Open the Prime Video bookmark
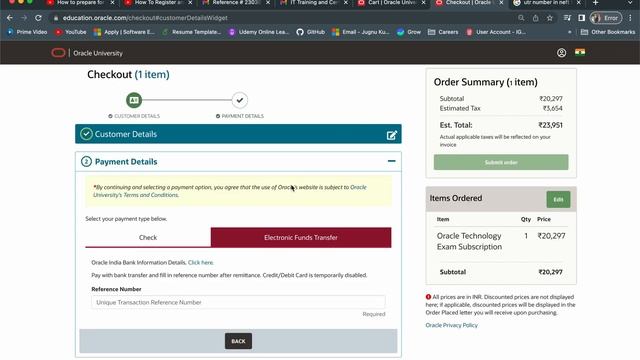640x360 pixels. 27,32
